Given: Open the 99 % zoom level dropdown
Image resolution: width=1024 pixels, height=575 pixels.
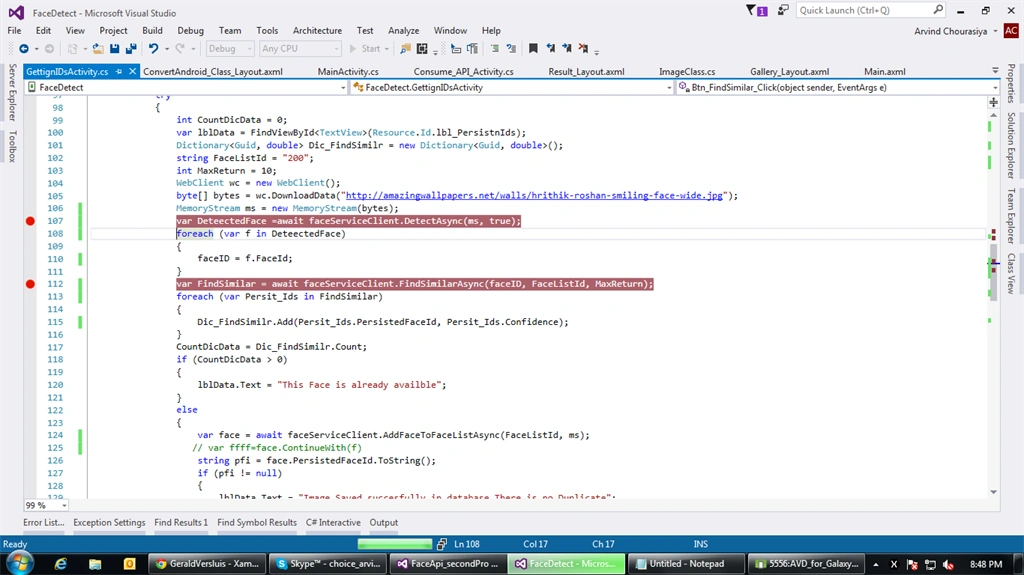Looking at the screenshot, I should 46,505.
